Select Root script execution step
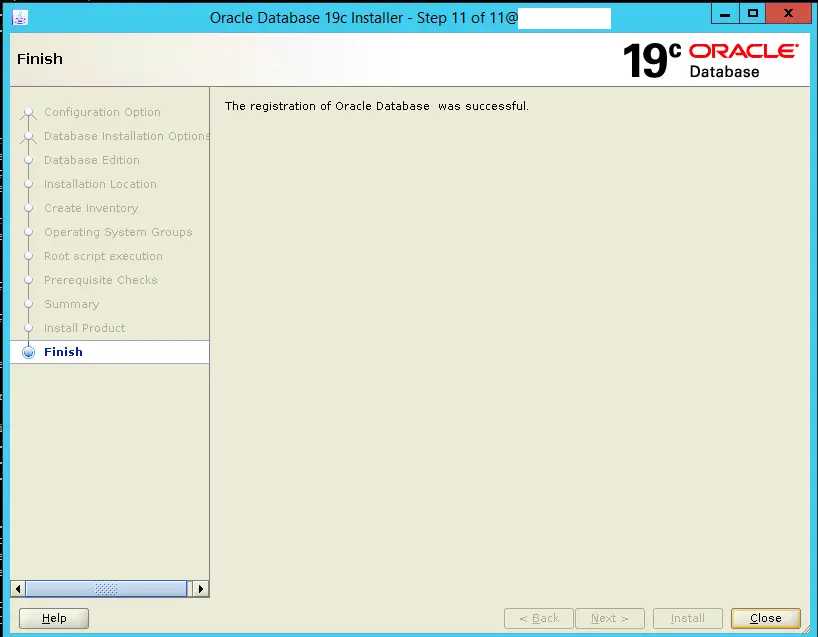Screen dimensions: 818x637 point(103,256)
